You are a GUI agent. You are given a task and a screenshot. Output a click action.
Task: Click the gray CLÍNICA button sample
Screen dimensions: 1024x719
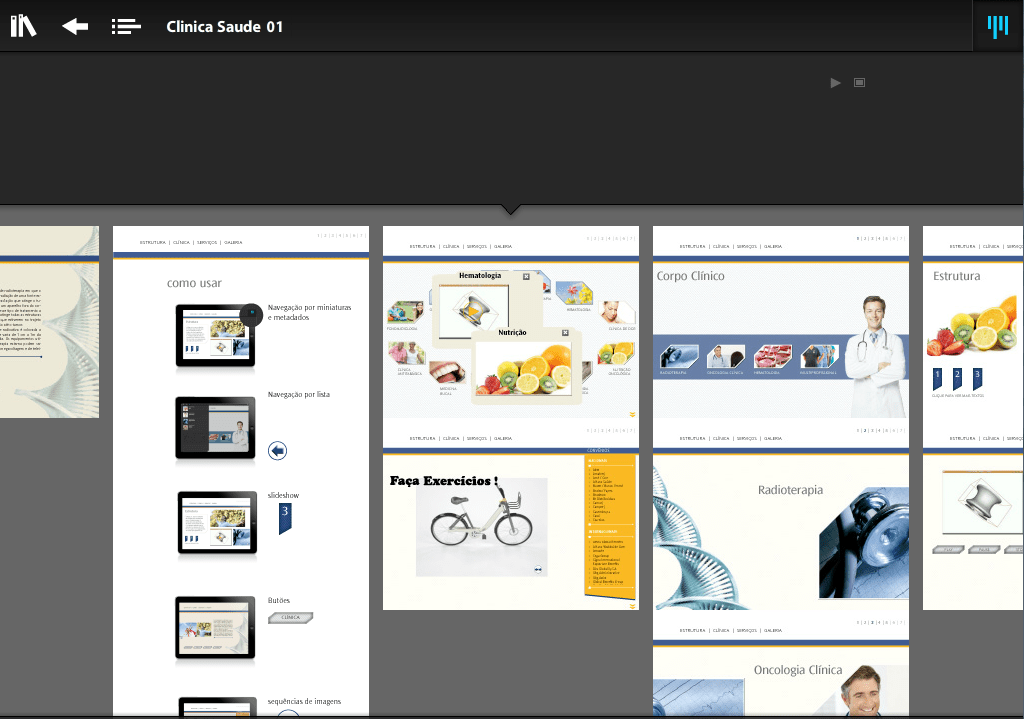tap(291, 617)
